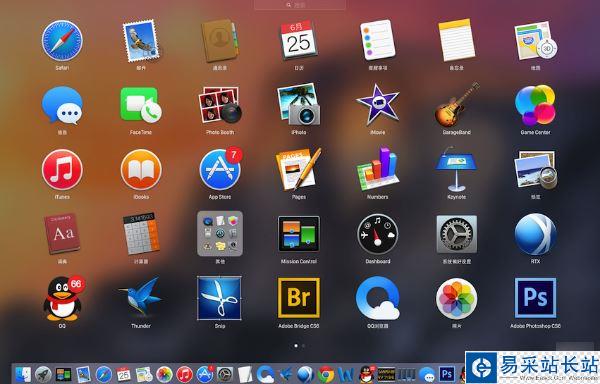Launch Messages from the Launchpad grid
Viewport: 600px width, 384px height.
coord(62,105)
